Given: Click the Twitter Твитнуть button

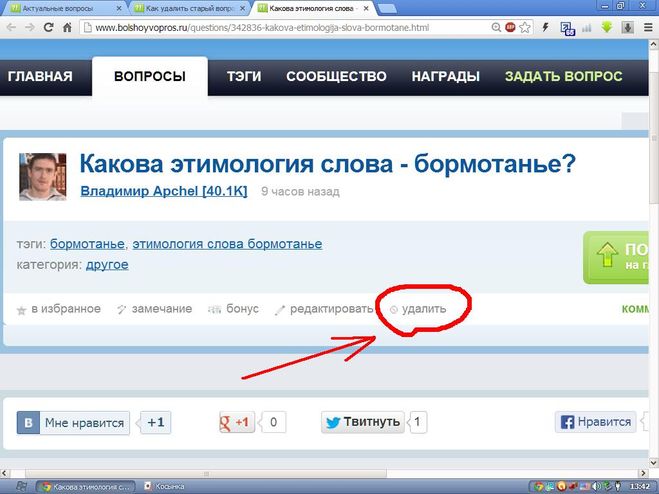Looking at the screenshot, I should point(363,422).
